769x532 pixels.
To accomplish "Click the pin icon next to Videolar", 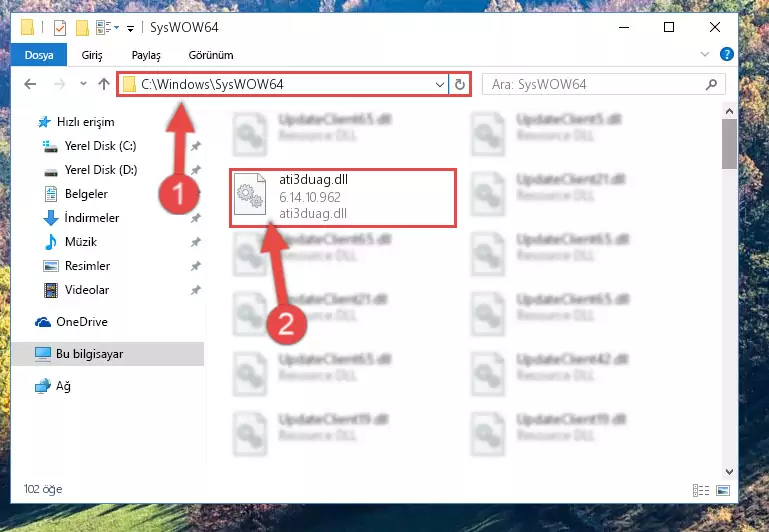I will (196, 290).
